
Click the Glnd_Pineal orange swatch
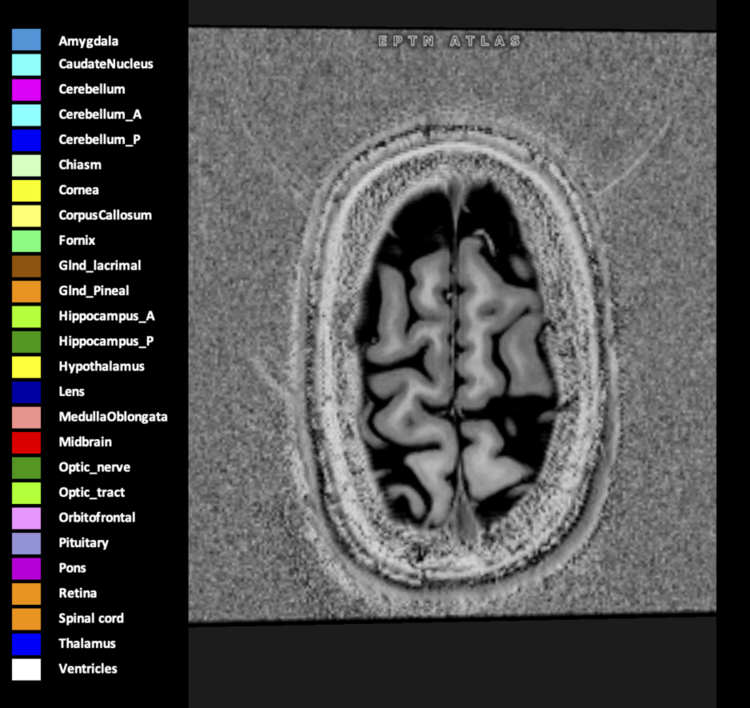point(26,291)
